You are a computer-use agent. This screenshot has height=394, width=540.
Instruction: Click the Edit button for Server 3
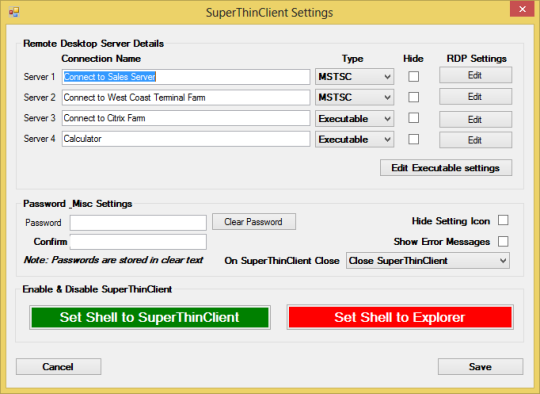click(475, 120)
